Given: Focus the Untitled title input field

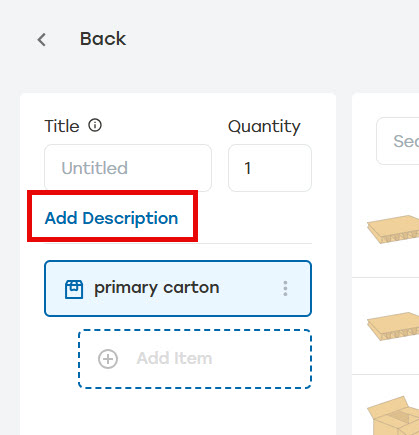Looking at the screenshot, I should 128,168.
